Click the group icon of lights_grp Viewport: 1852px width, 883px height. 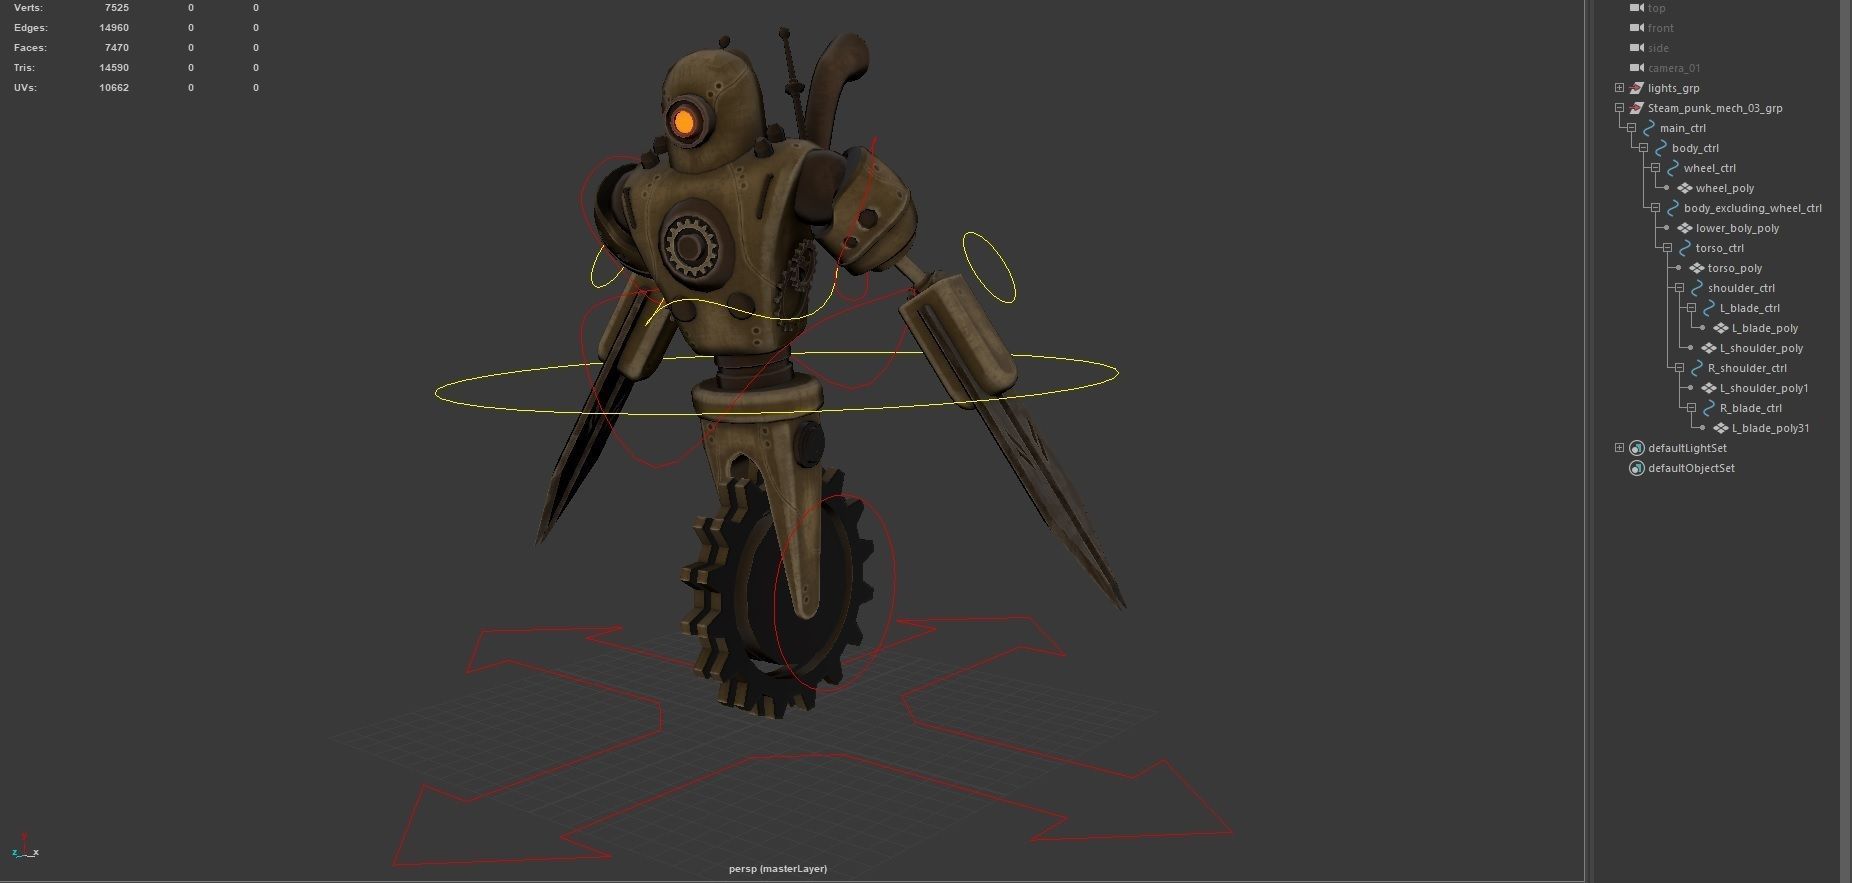(1637, 88)
